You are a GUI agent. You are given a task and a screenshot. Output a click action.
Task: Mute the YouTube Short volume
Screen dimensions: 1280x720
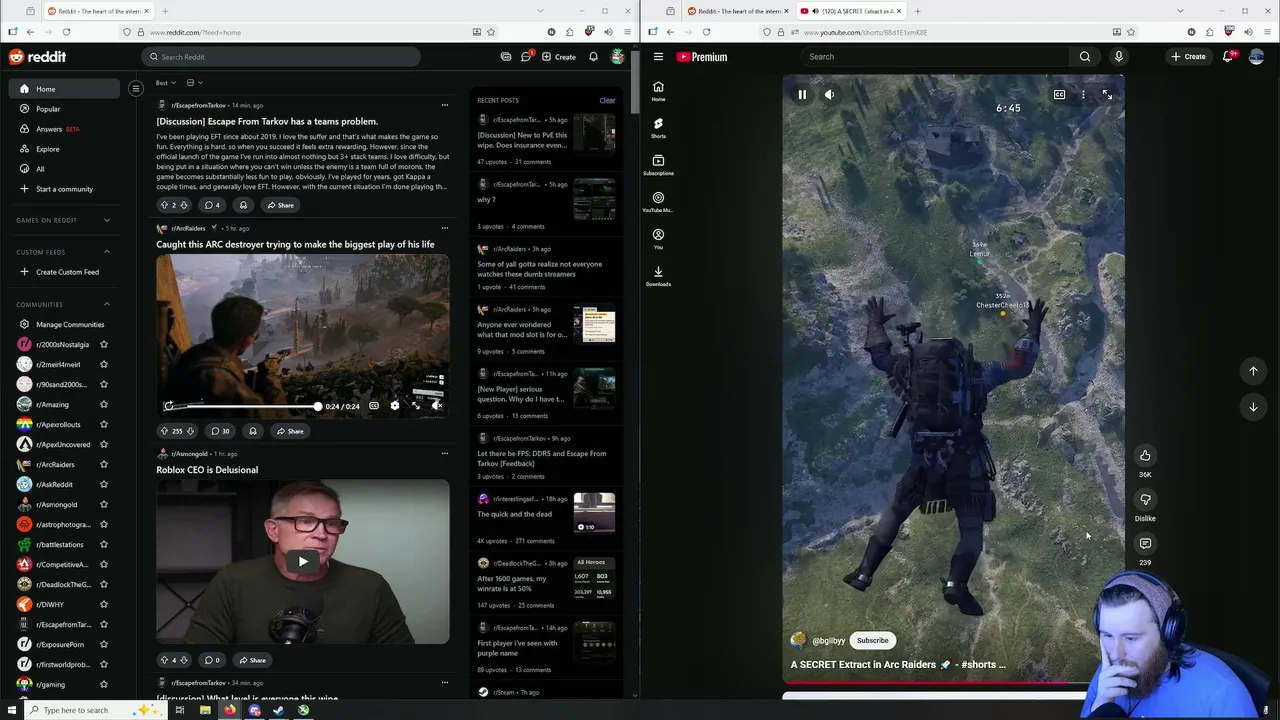829,95
